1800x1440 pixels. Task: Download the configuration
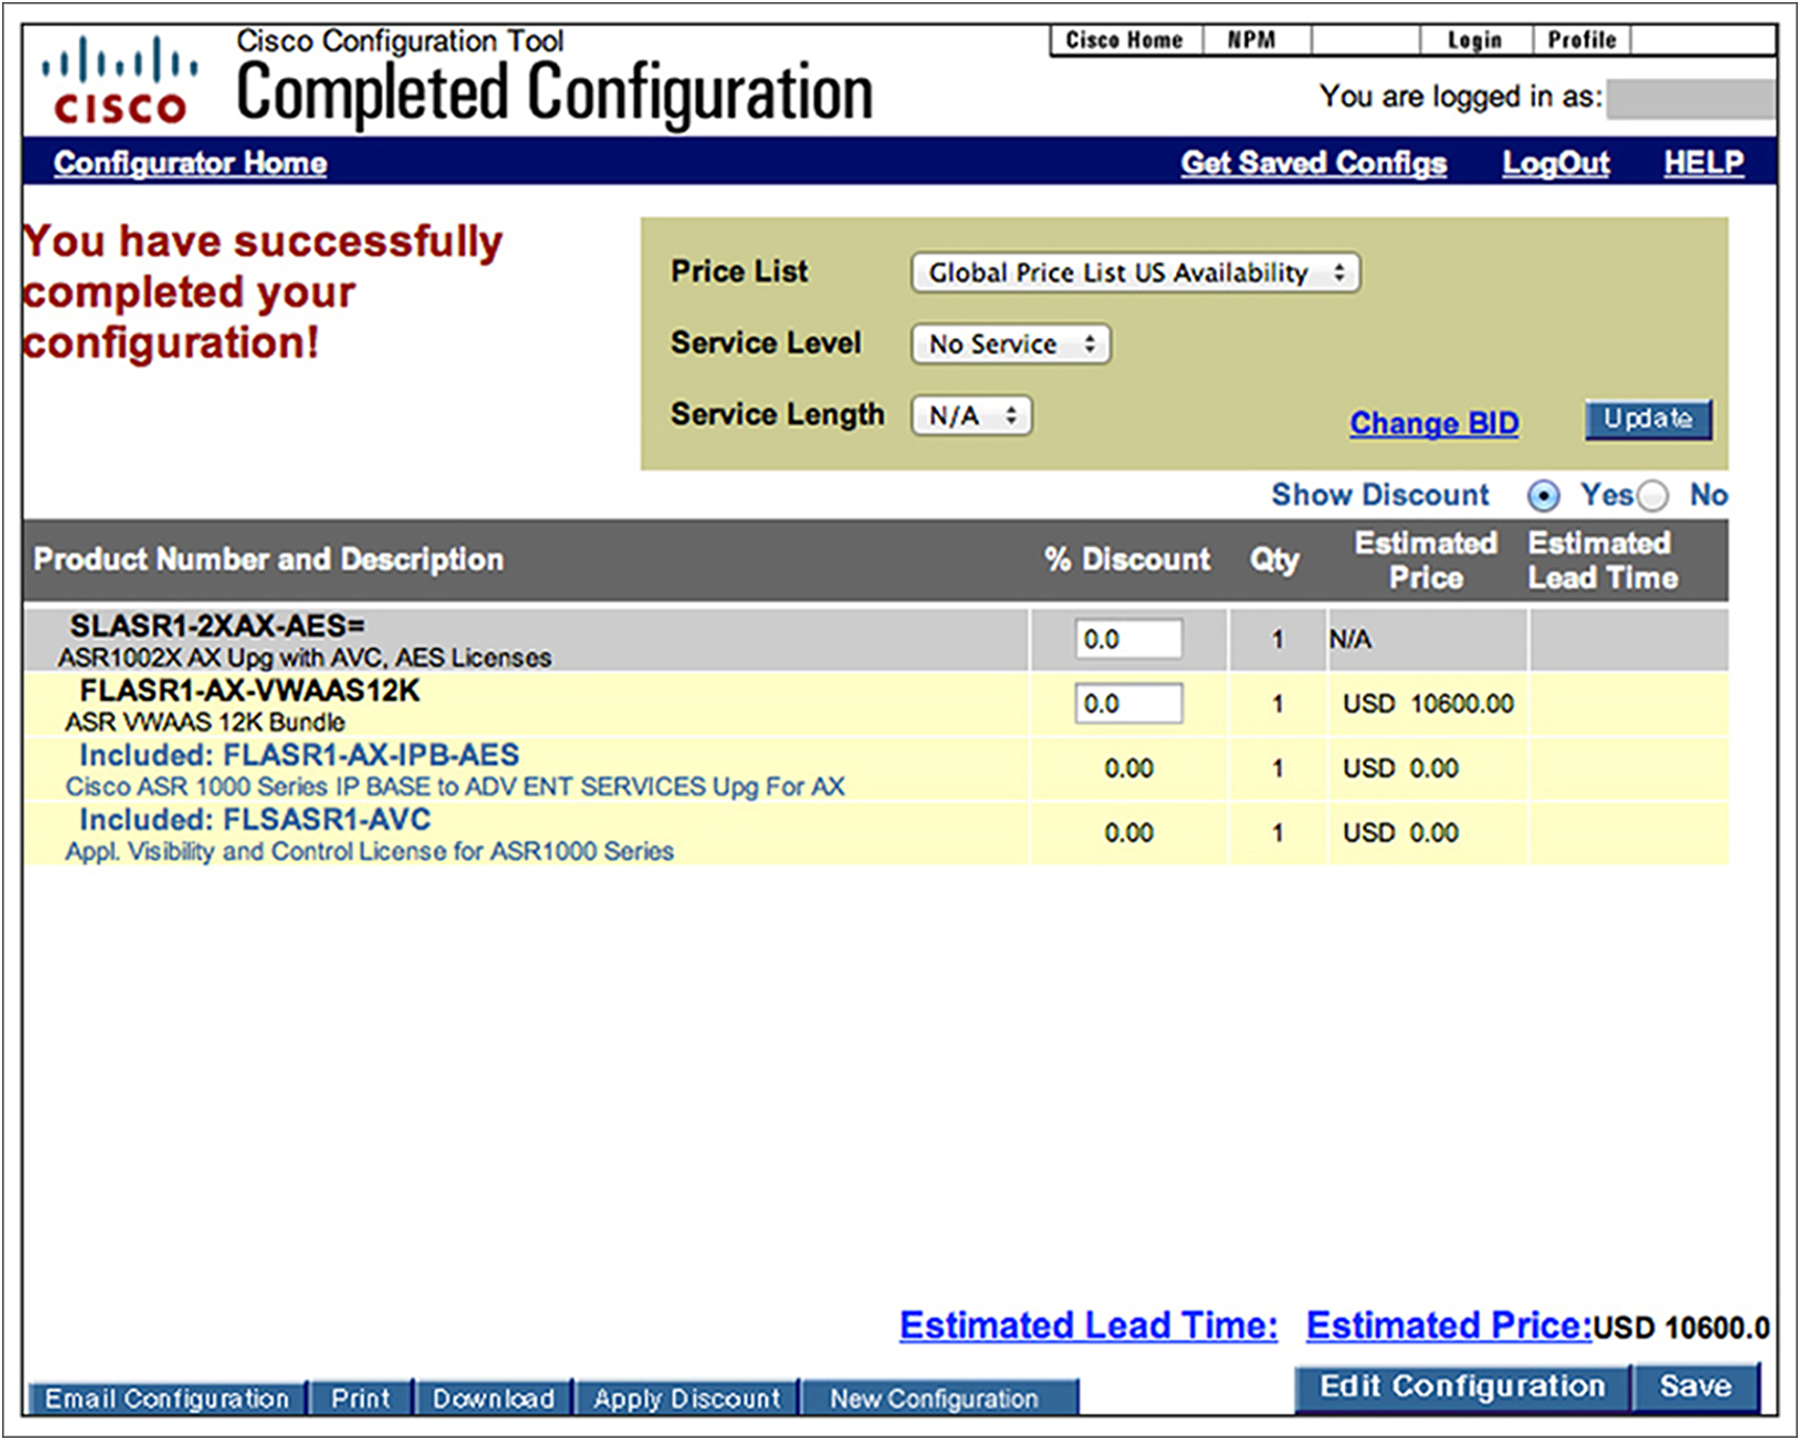point(493,1398)
